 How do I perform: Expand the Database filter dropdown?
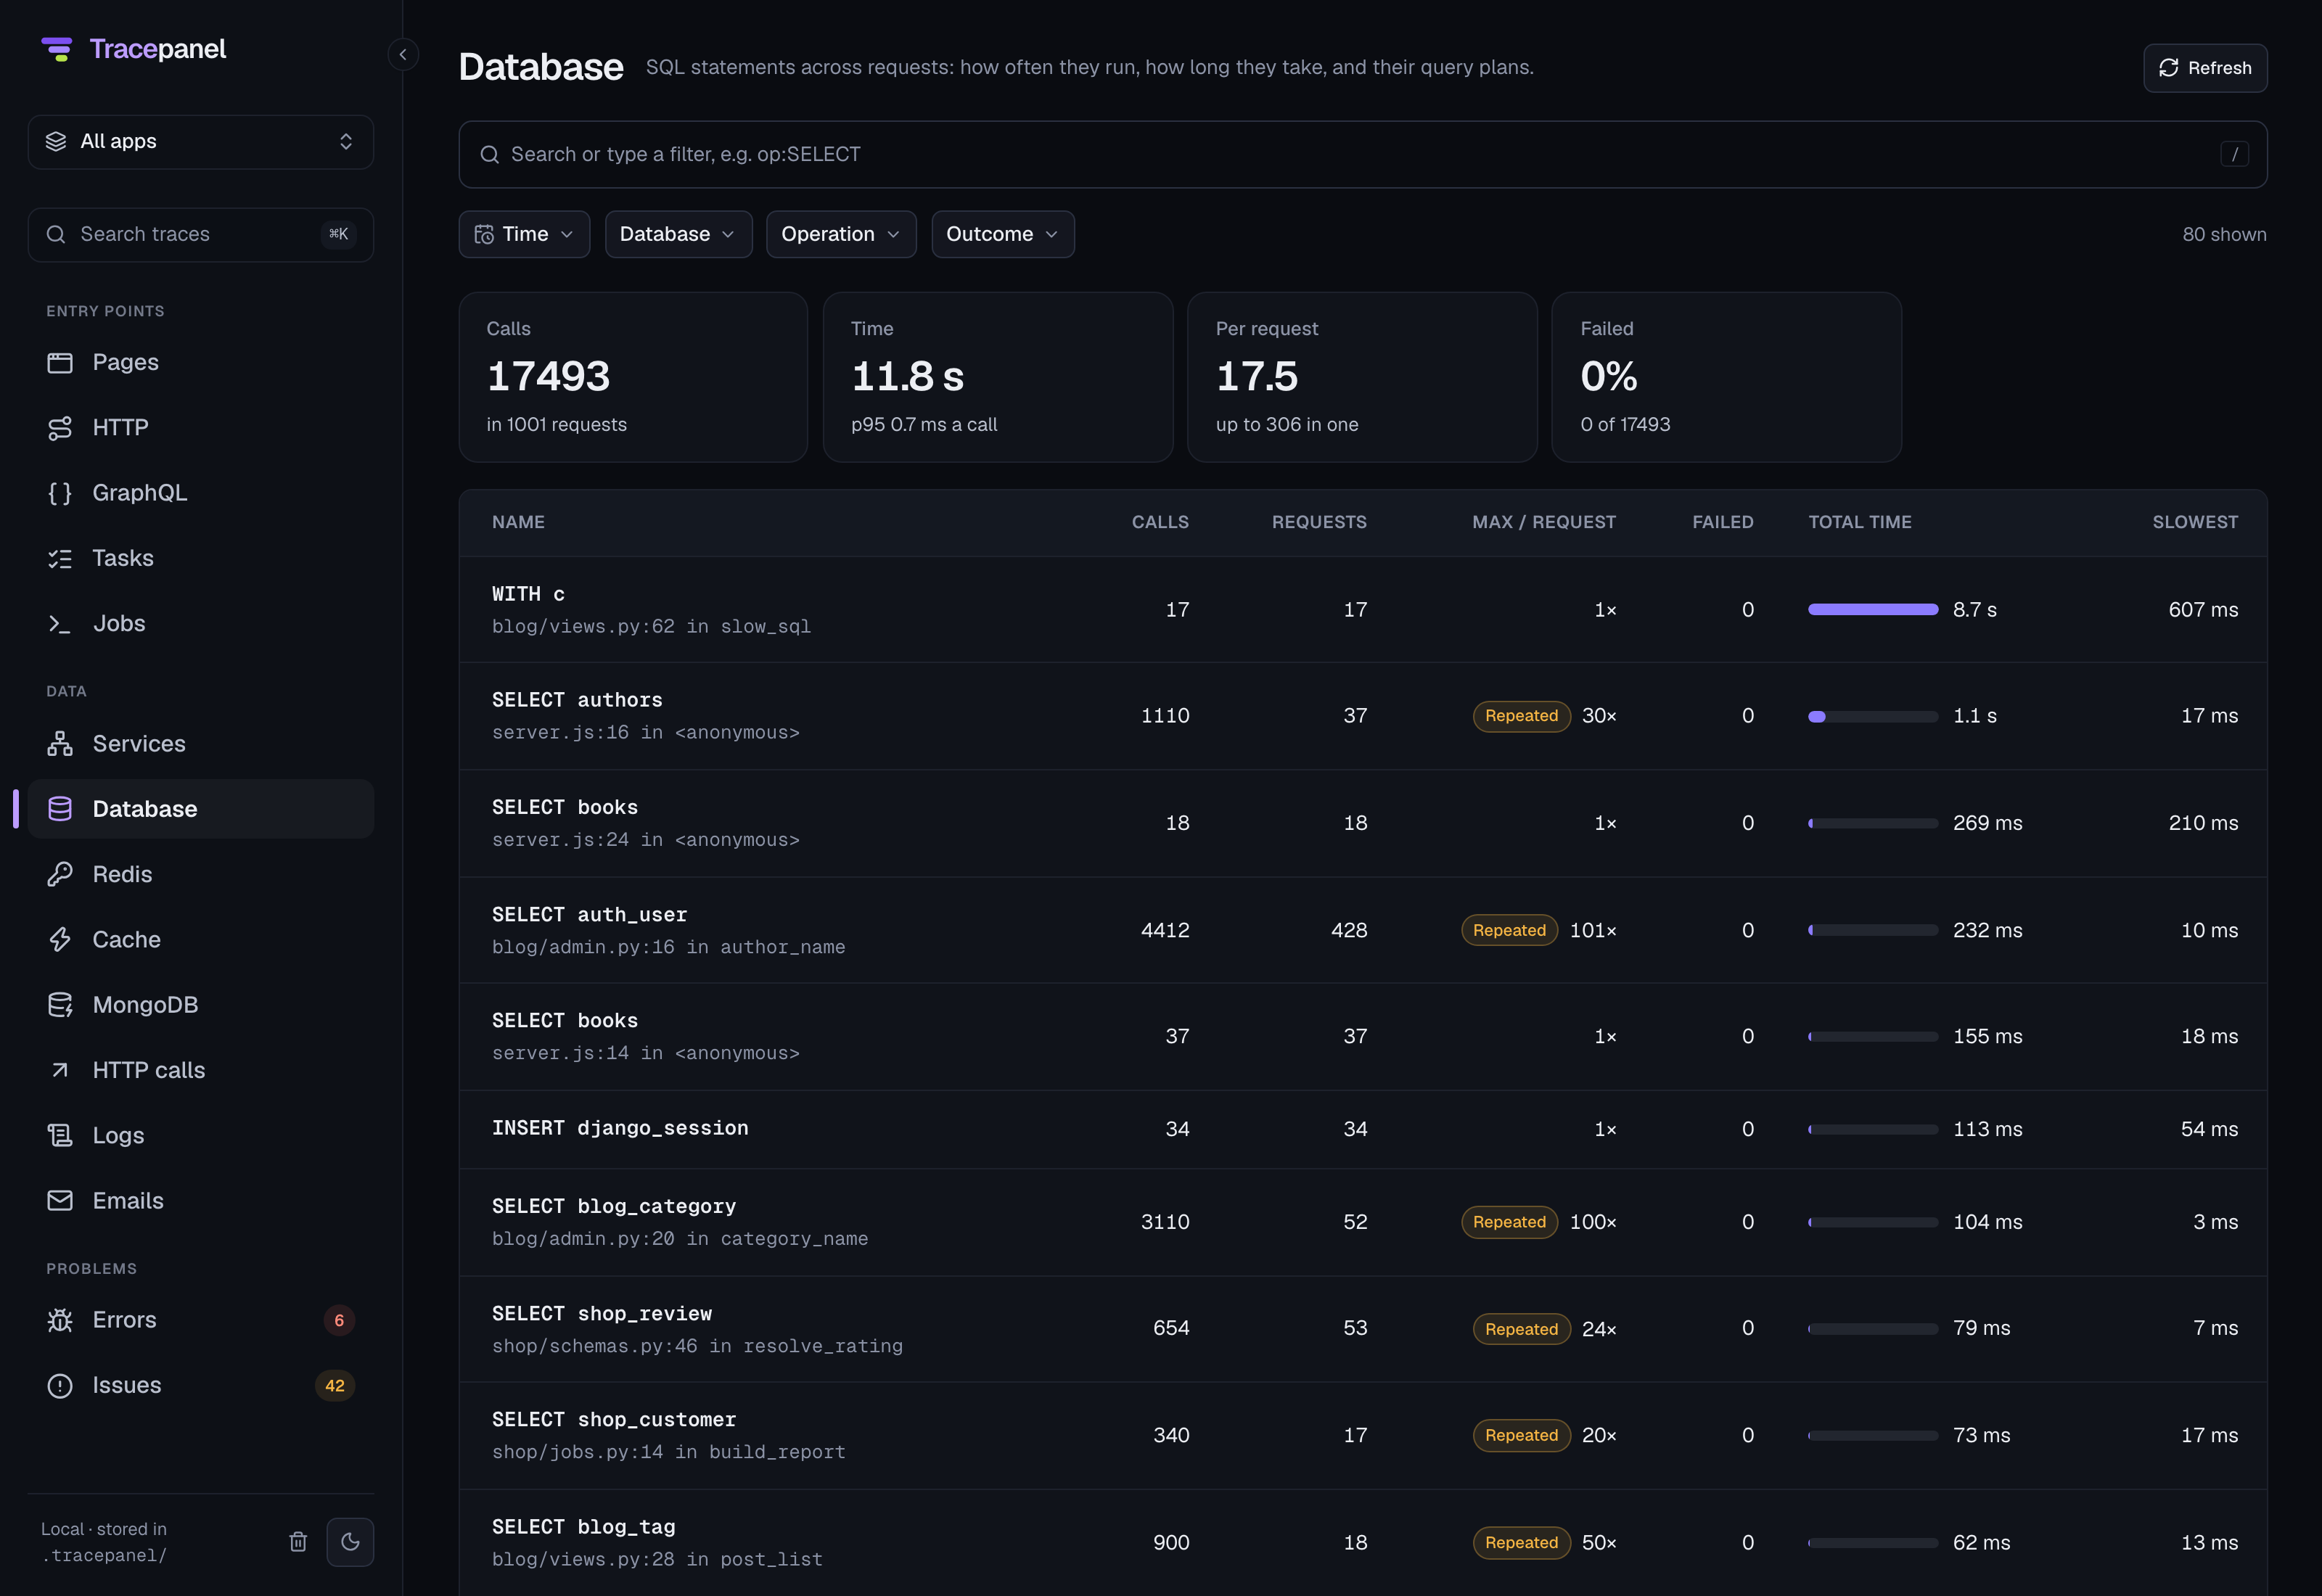pyautogui.click(x=678, y=234)
